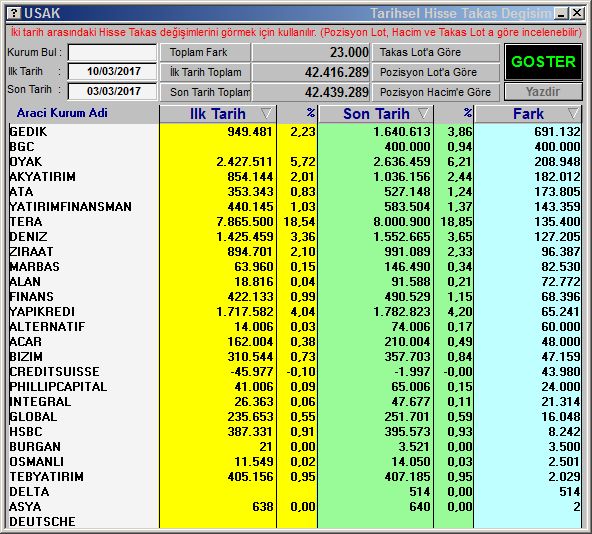Select the BURGAN row
The height and width of the screenshot is (534, 592).
click(295, 446)
